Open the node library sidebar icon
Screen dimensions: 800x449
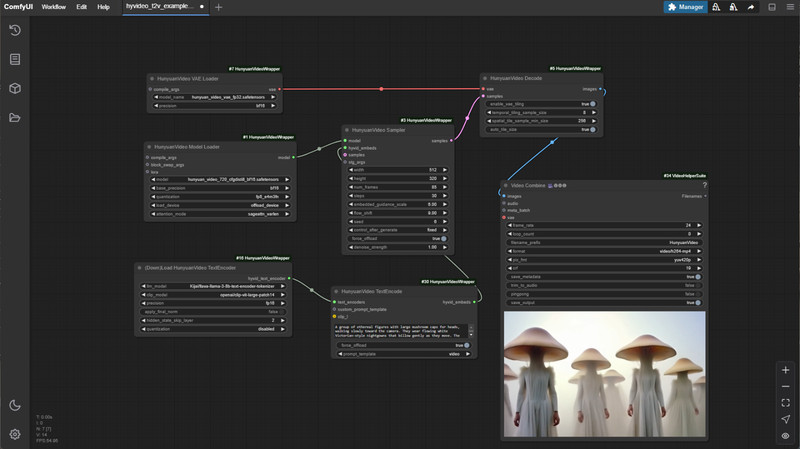(x=15, y=59)
